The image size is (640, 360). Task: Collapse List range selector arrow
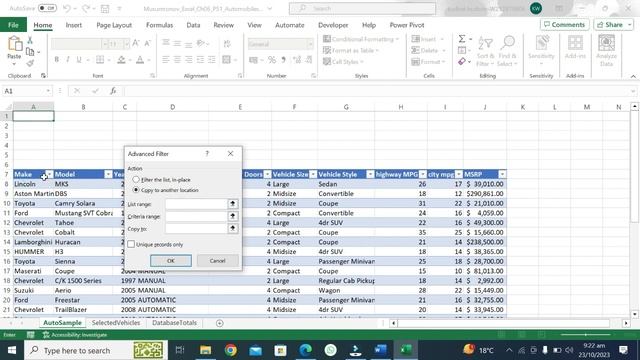pyautogui.click(x=233, y=204)
